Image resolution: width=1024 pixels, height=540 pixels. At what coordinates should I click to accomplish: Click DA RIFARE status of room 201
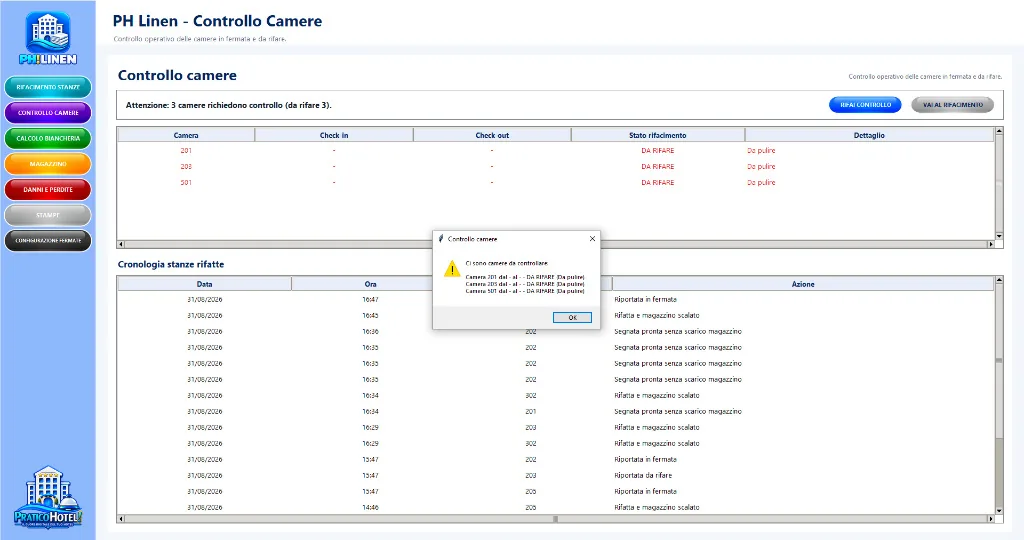(658, 151)
